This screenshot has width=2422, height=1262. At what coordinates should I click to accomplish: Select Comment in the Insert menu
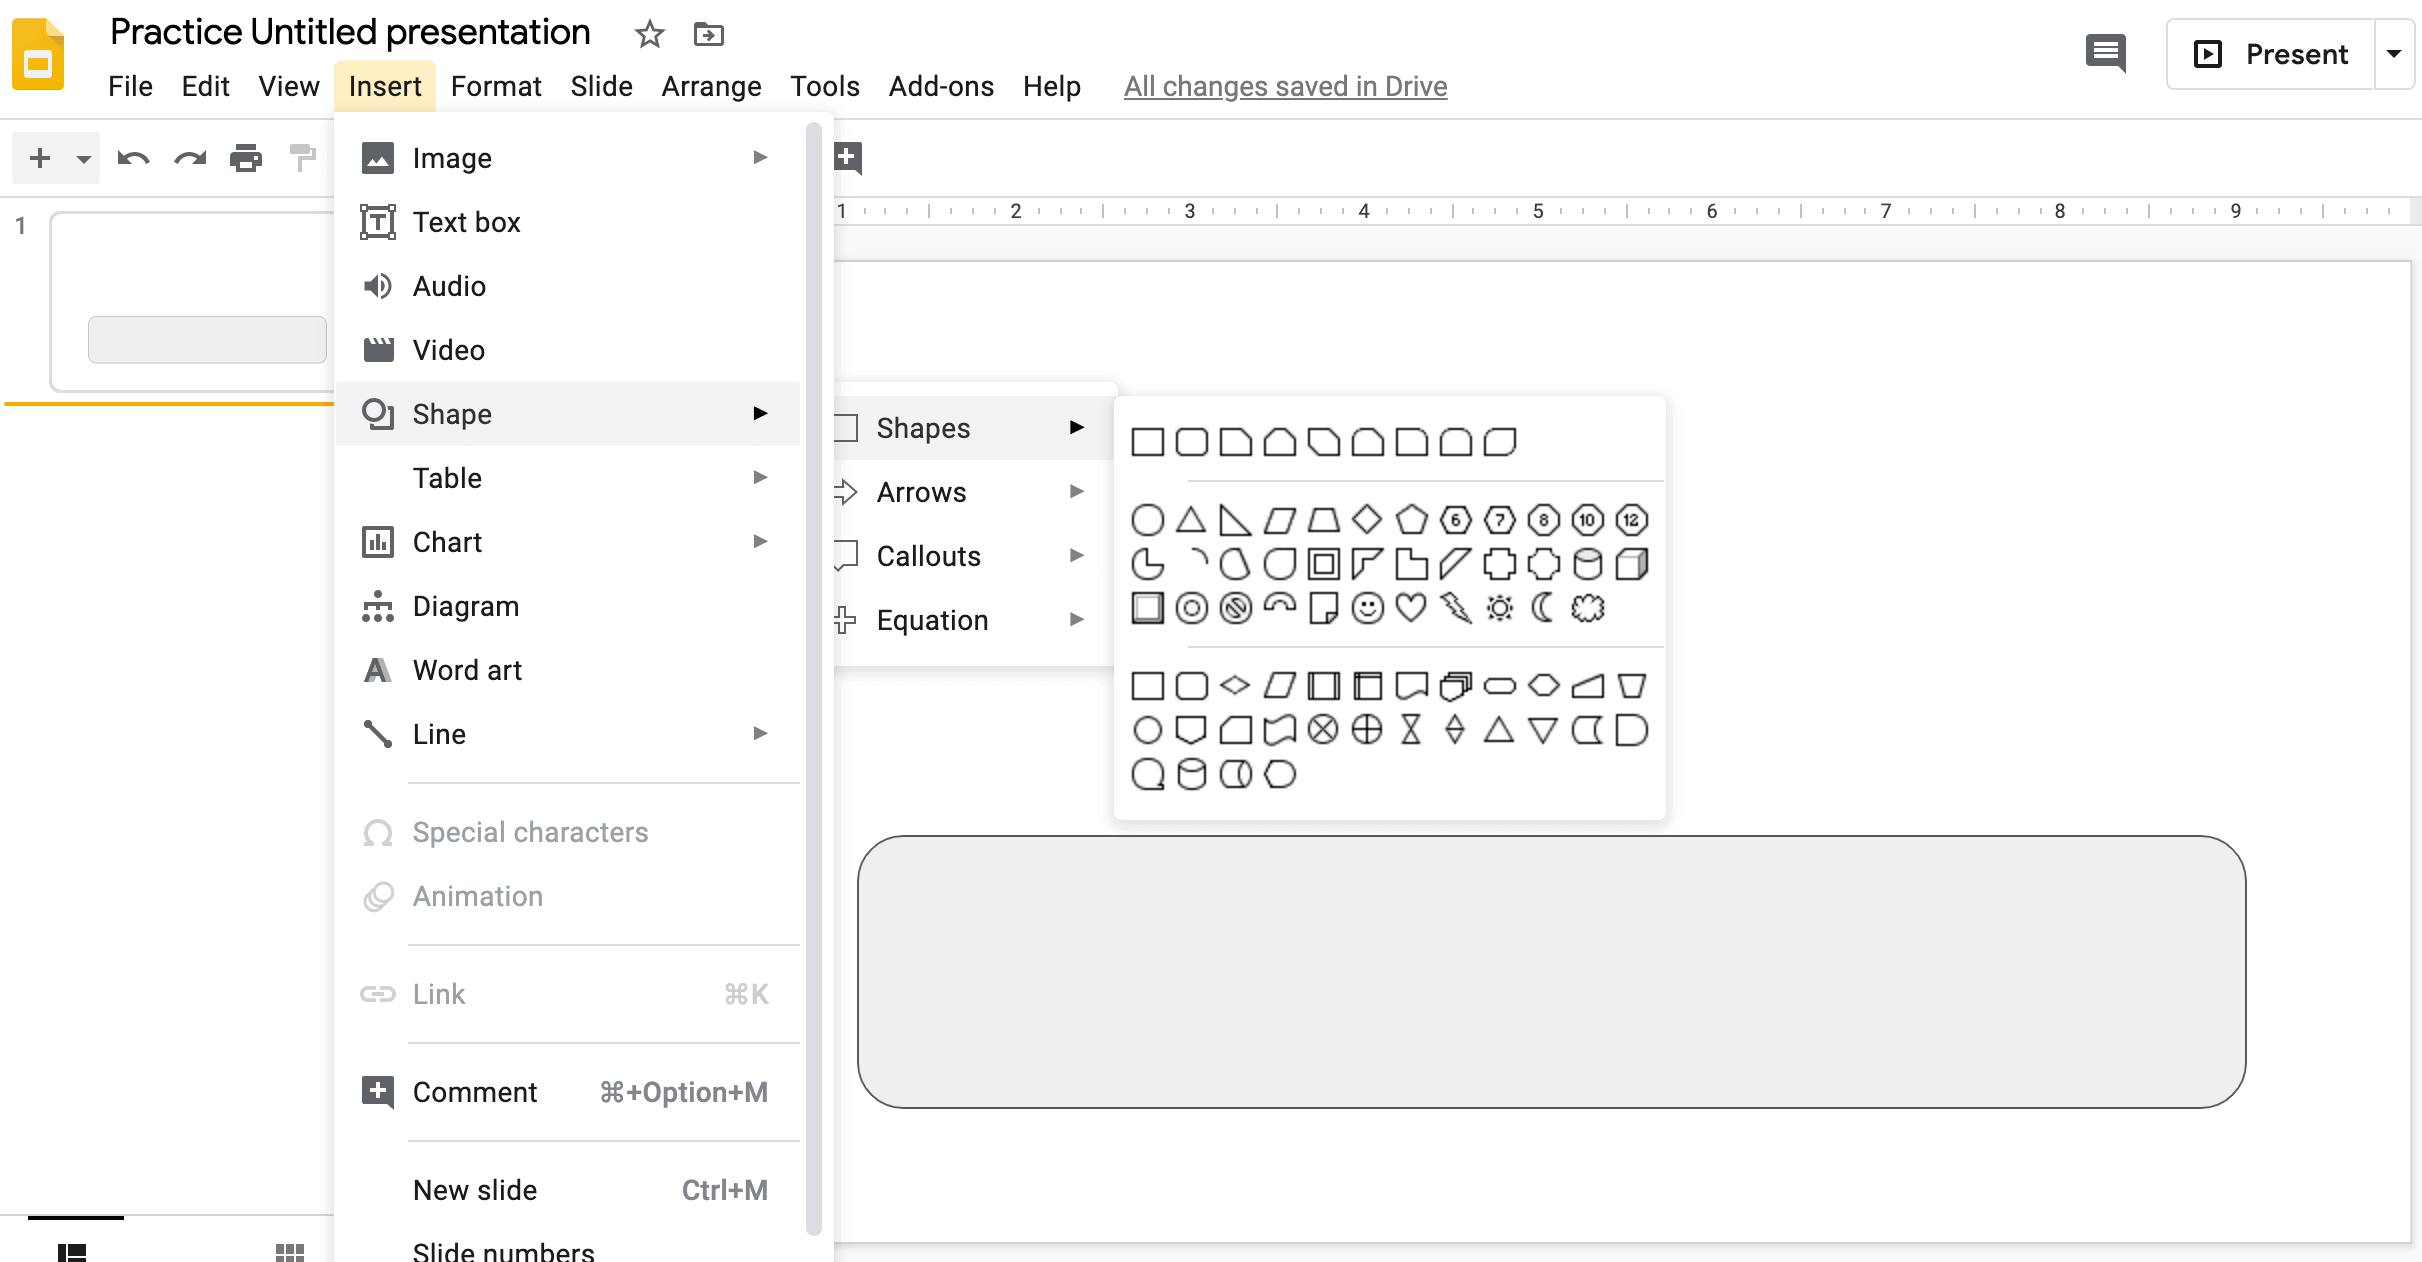click(x=567, y=1092)
